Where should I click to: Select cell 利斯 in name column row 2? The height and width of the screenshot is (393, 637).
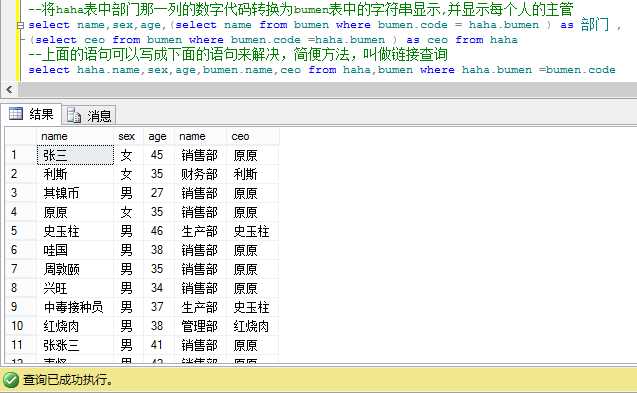click(x=75, y=174)
